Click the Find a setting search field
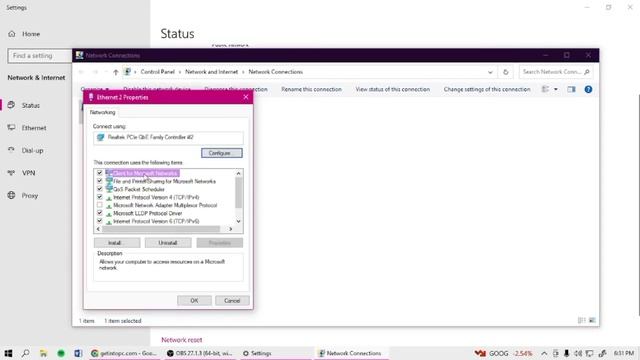This screenshot has height=360, width=640. (40, 56)
